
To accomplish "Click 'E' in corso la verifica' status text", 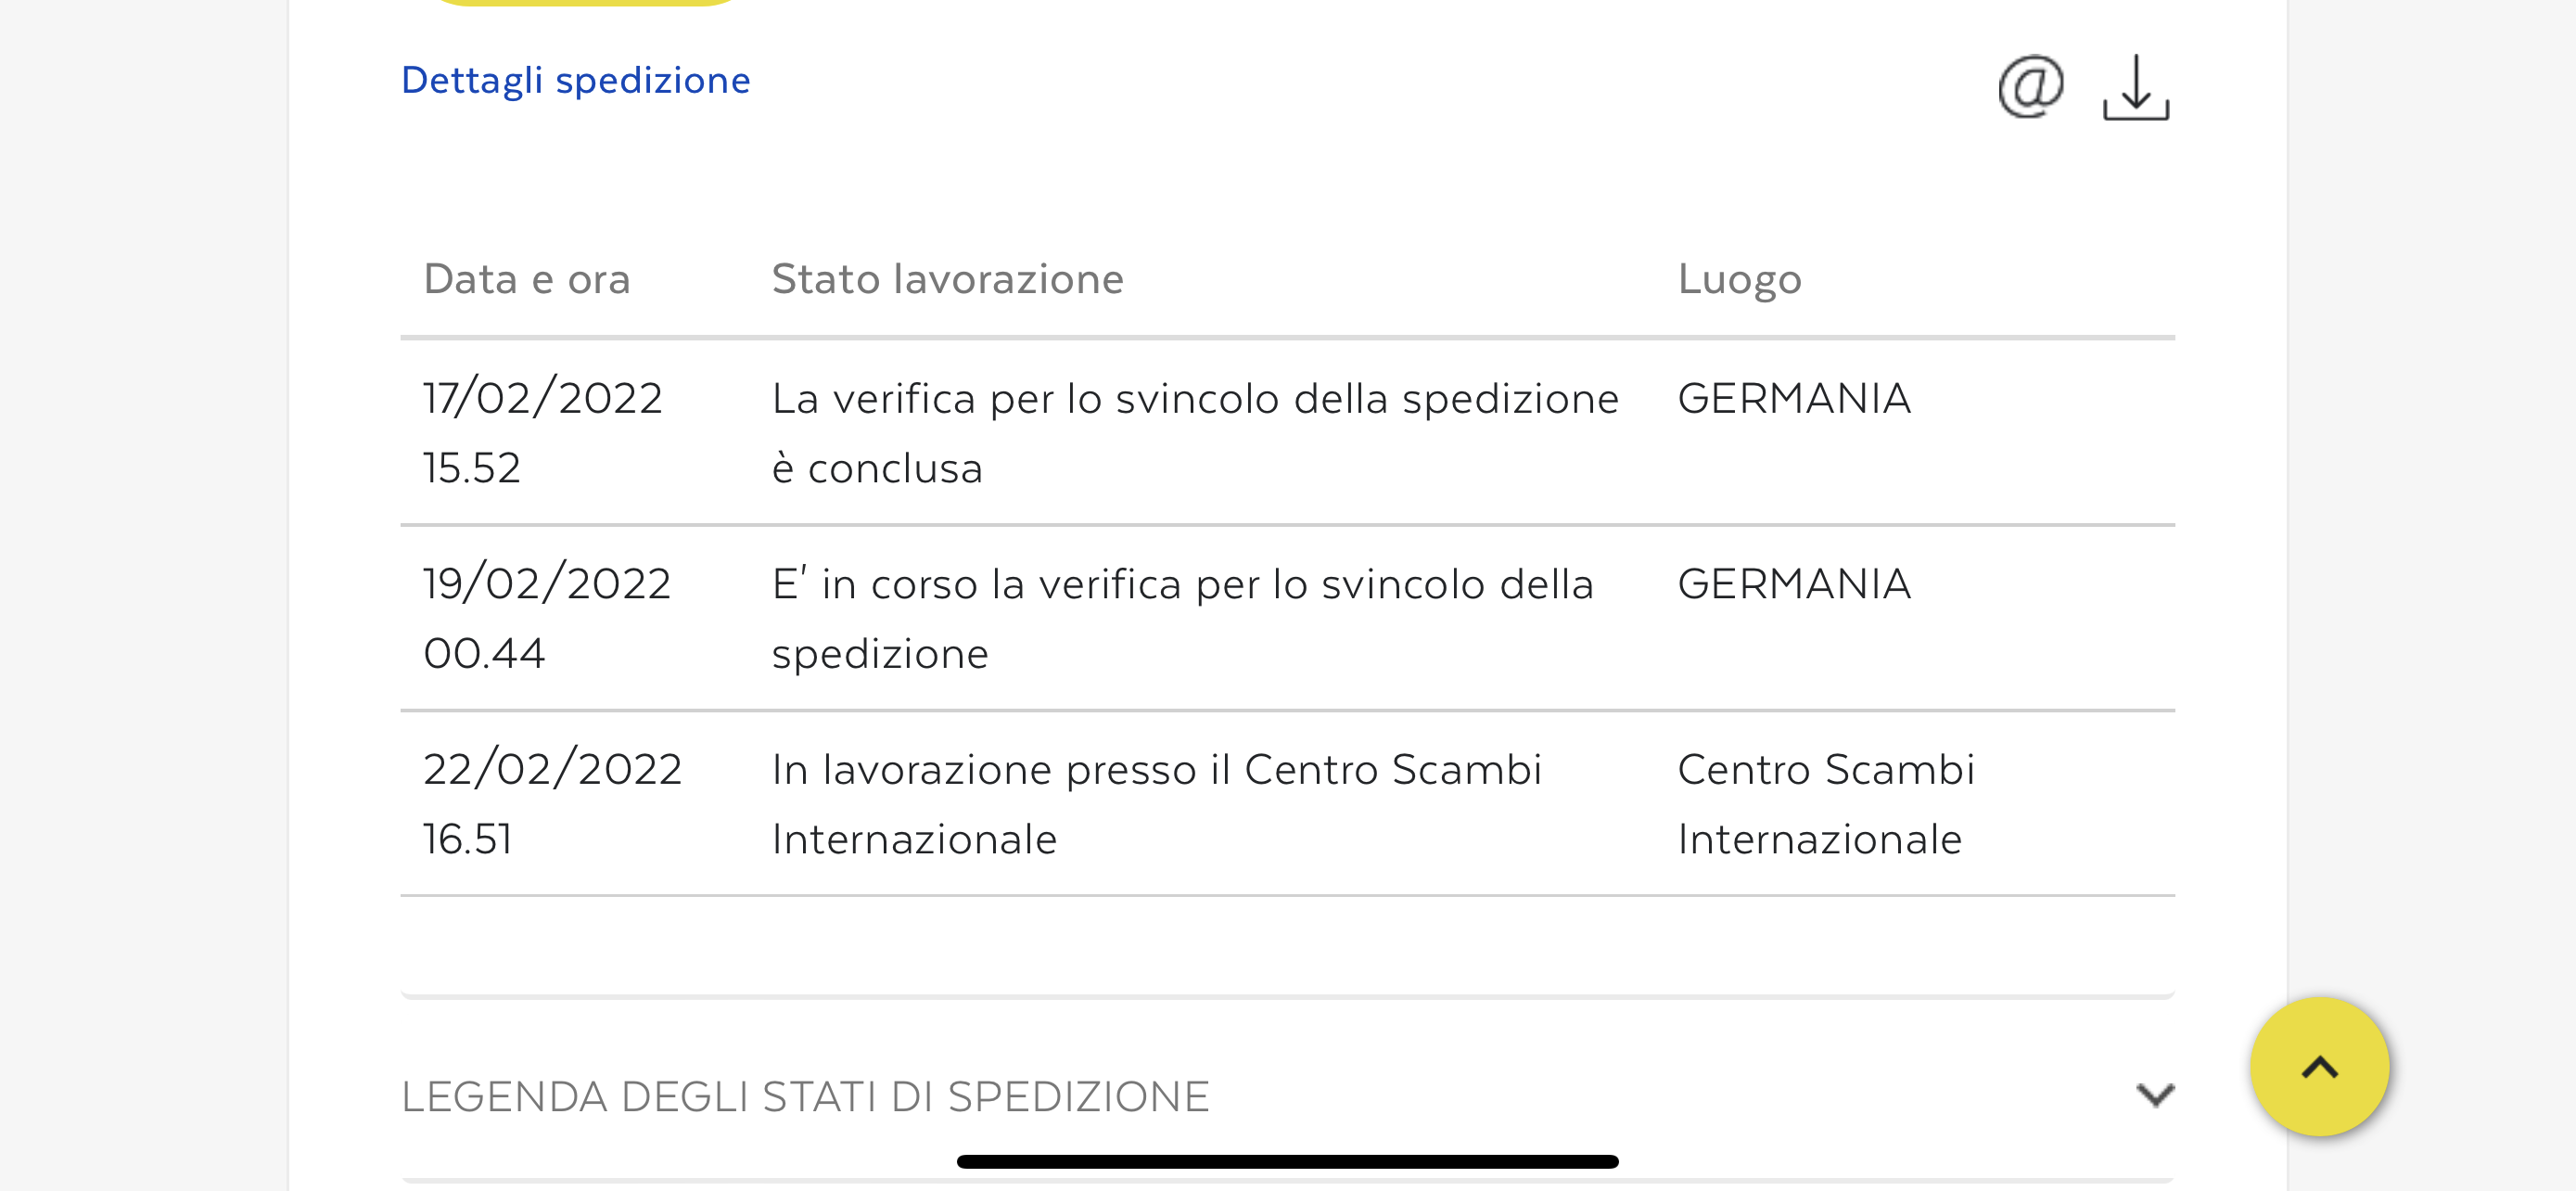I will click(1181, 617).
